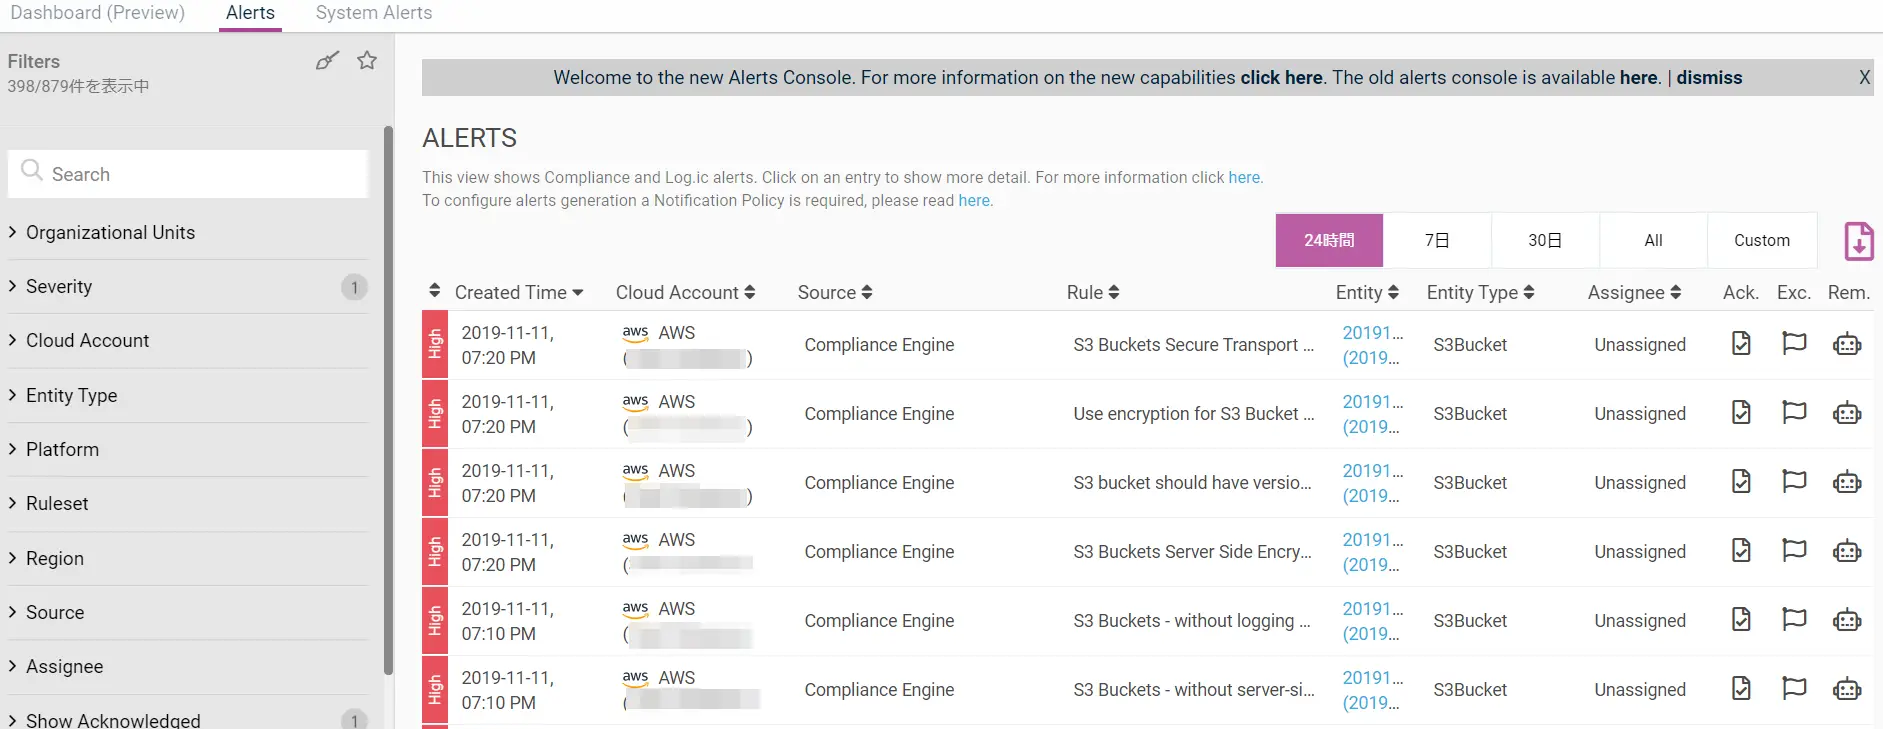
Task: Acknowledge the S3 Buckets Secure Transport alert
Action: [1741, 344]
